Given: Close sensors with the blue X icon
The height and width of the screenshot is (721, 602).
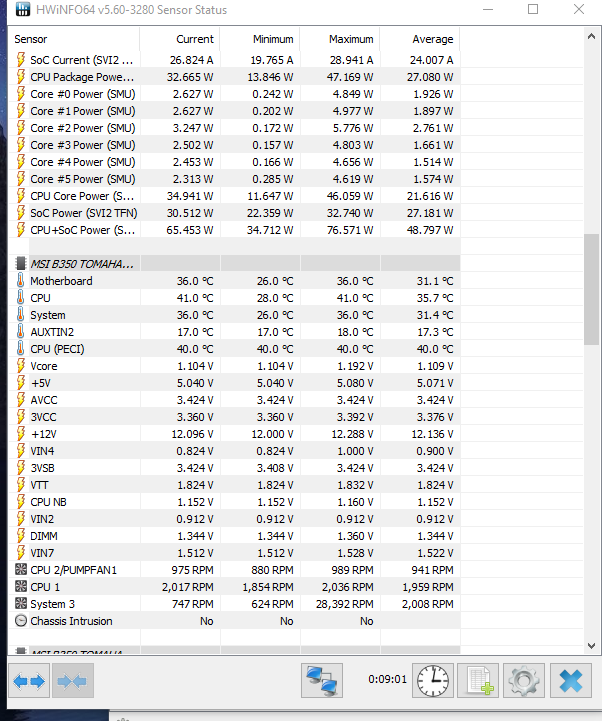Looking at the screenshot, I should 571,681.
